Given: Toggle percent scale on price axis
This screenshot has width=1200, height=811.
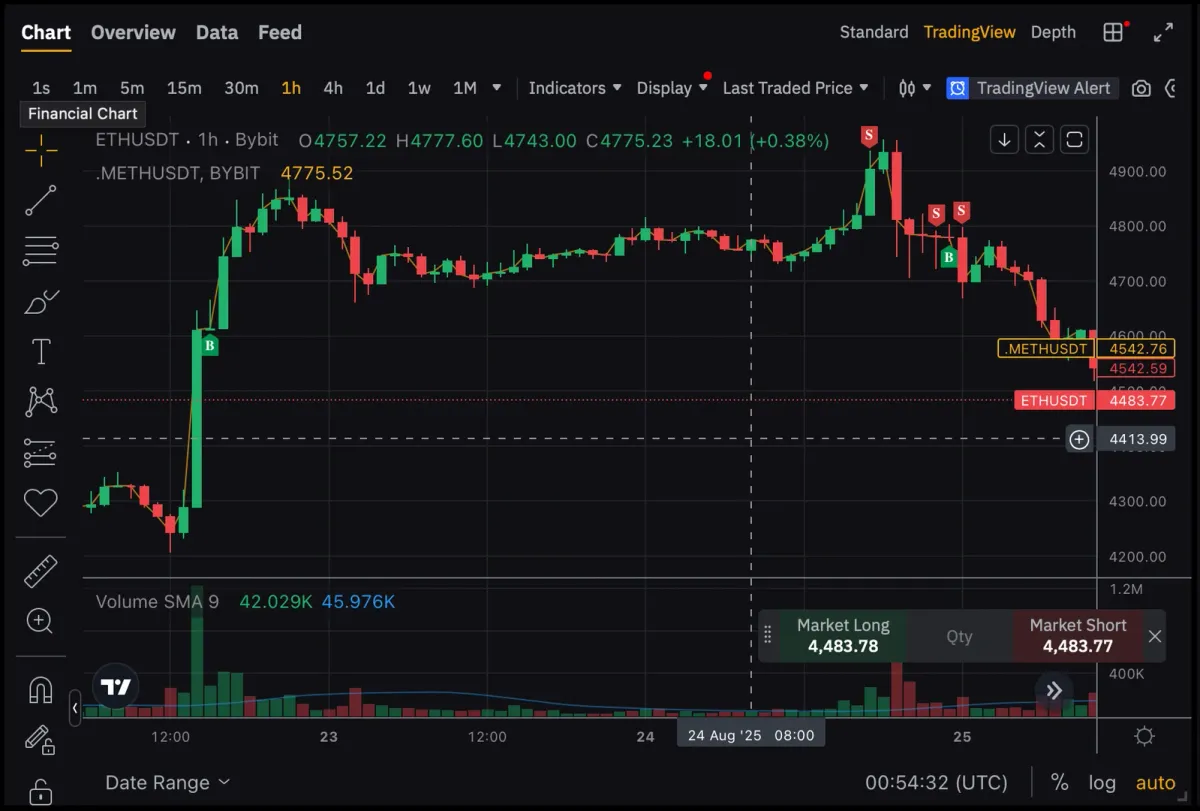Looking at the screenshot, I should (x=1059, y=783).
